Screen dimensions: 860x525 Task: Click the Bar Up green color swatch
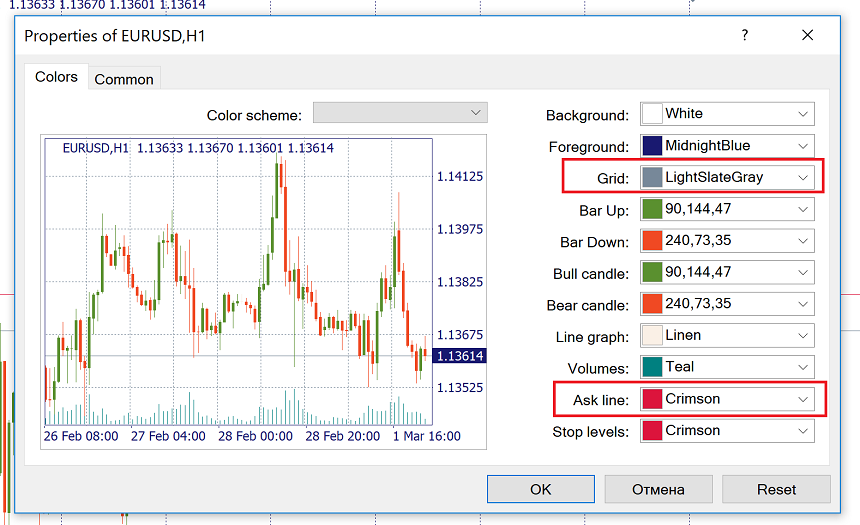click(x=652, y=210)
